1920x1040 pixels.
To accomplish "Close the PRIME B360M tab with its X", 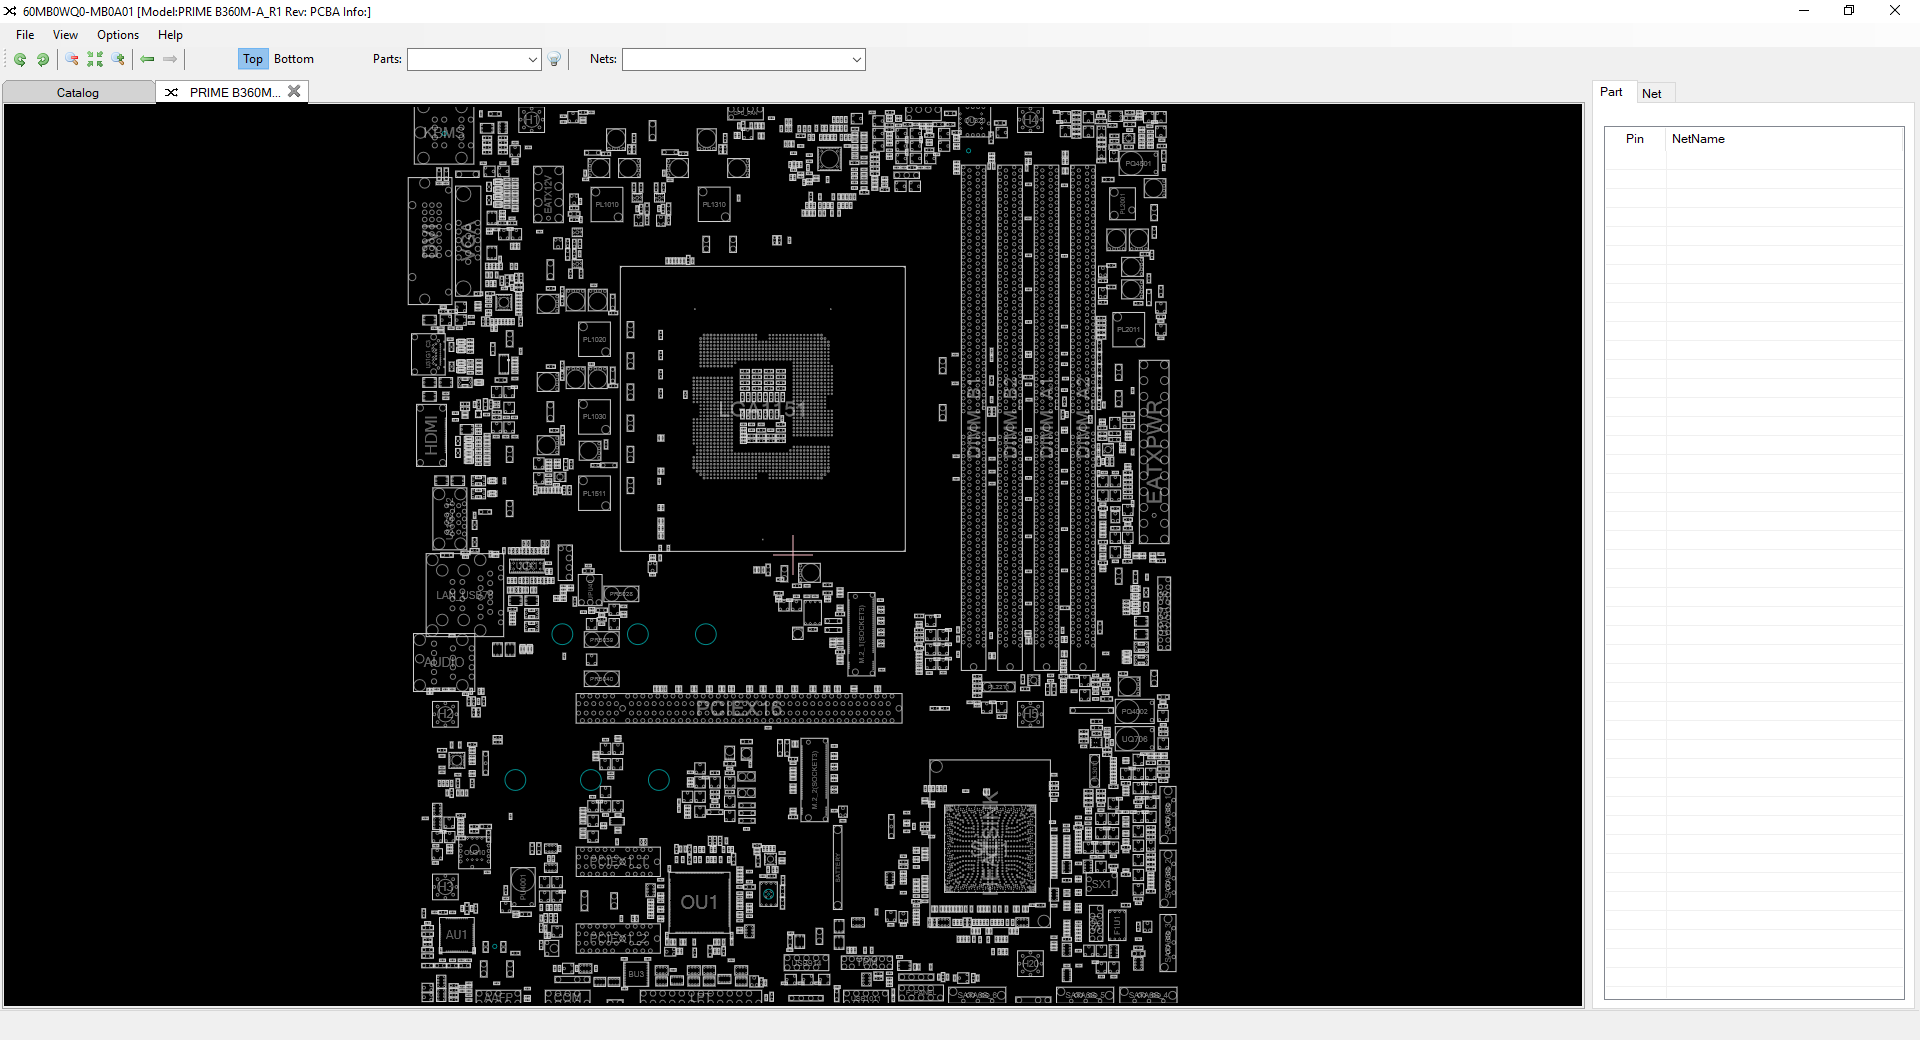I will coord(294,91).
